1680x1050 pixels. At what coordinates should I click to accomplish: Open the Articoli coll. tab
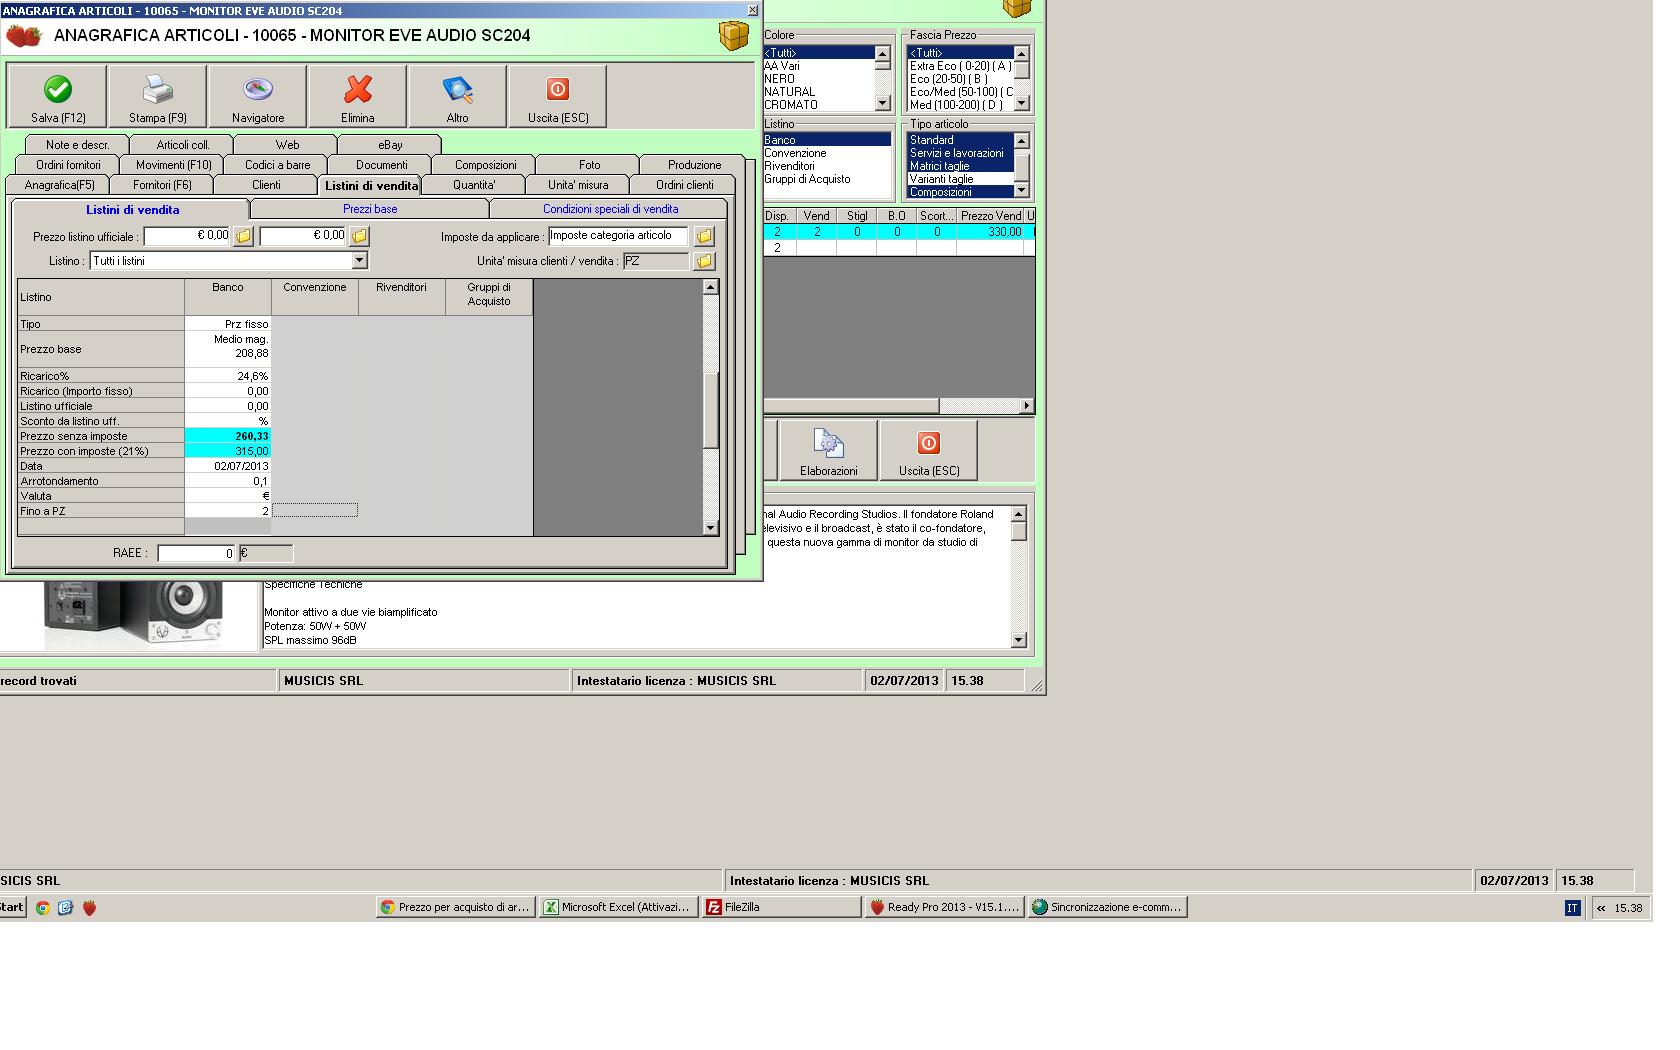[183, 145]
